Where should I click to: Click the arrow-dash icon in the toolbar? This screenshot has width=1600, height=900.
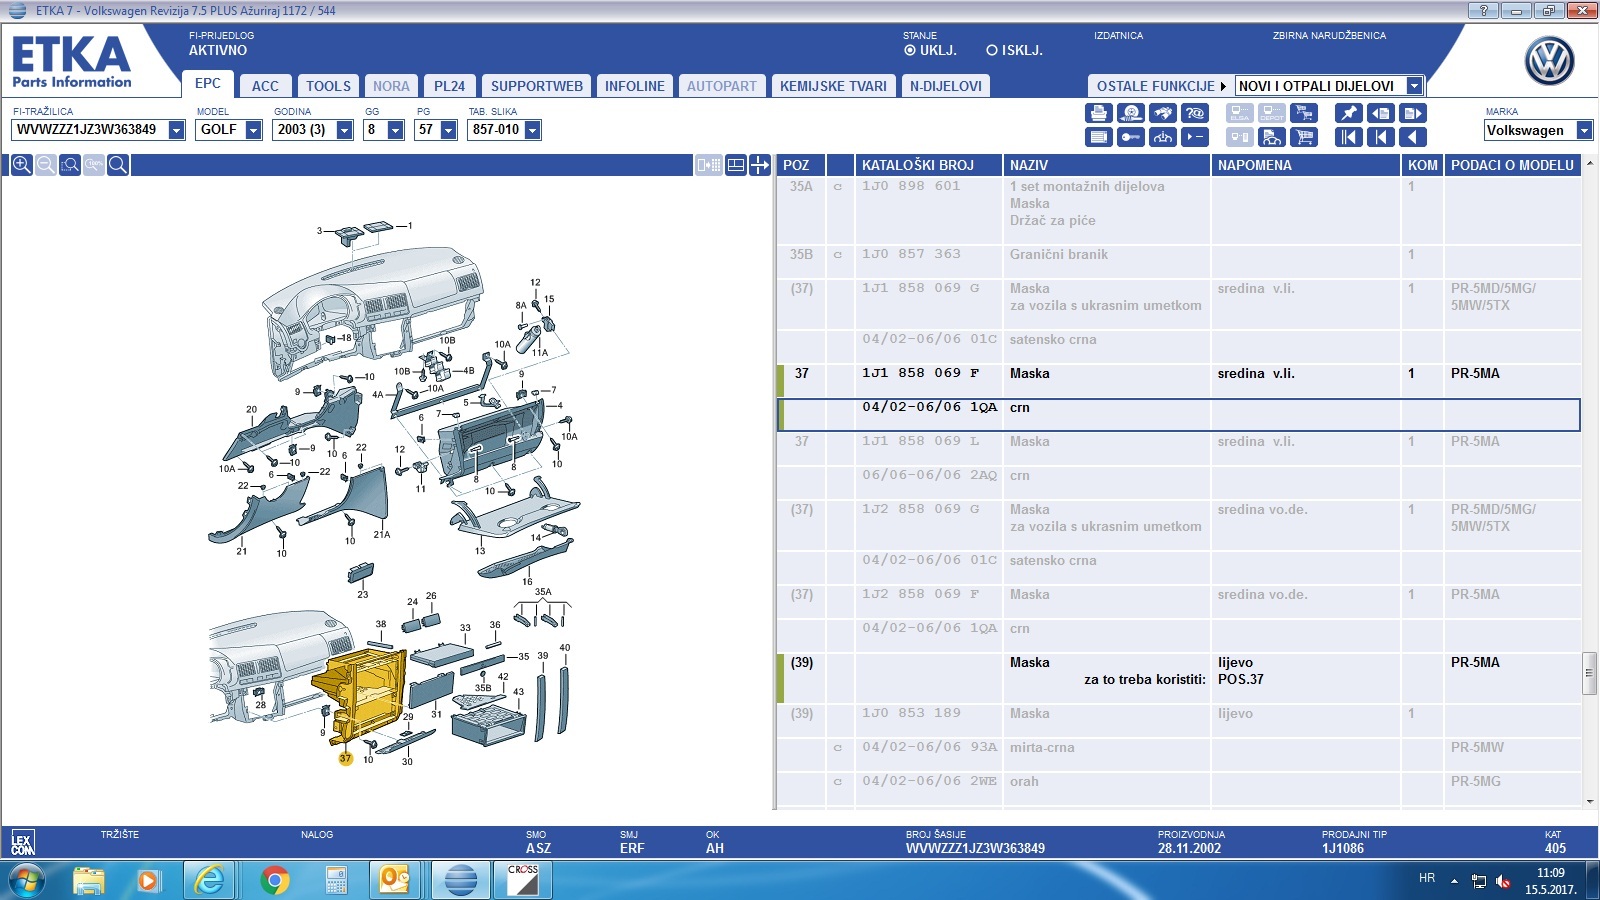1195,137
